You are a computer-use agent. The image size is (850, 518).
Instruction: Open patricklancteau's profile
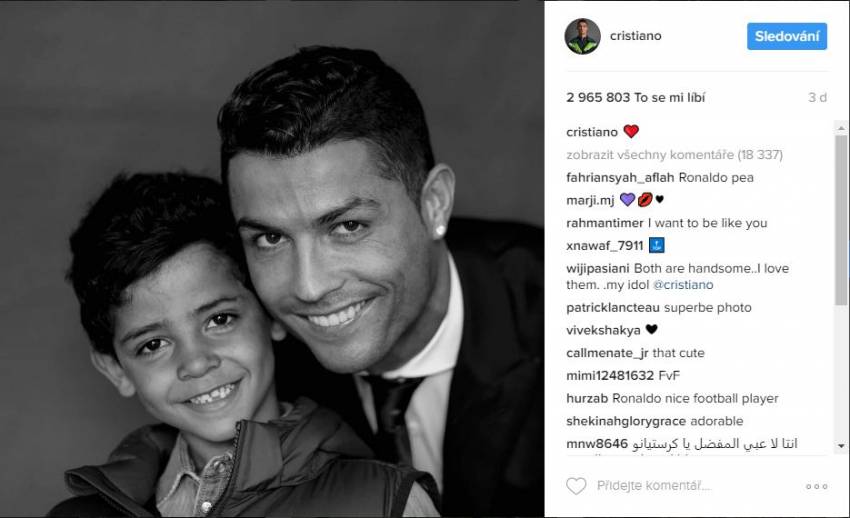[613, 308]
